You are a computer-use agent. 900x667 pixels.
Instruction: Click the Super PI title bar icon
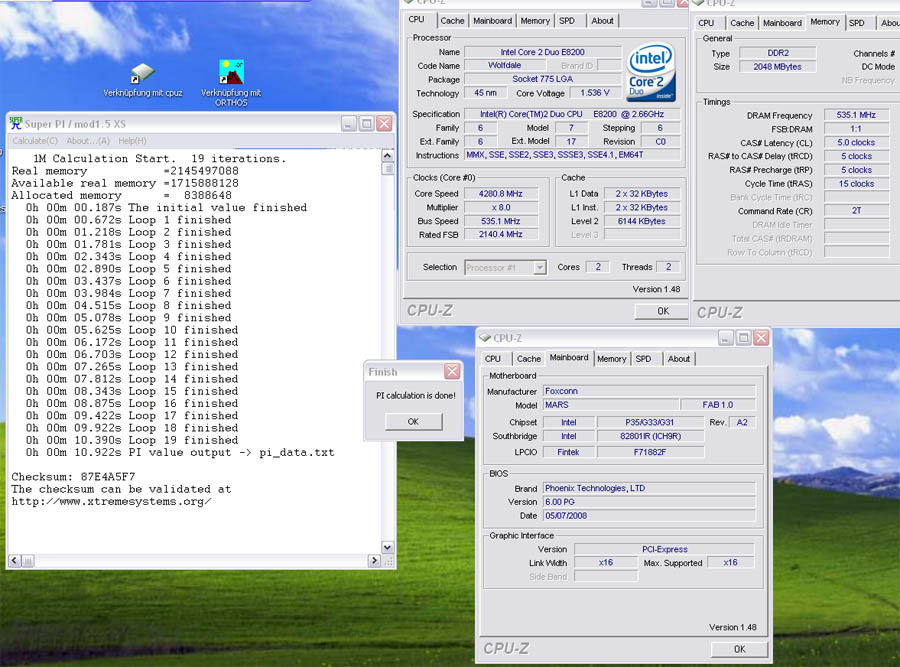pyautogui.click(x=15, y=123)
